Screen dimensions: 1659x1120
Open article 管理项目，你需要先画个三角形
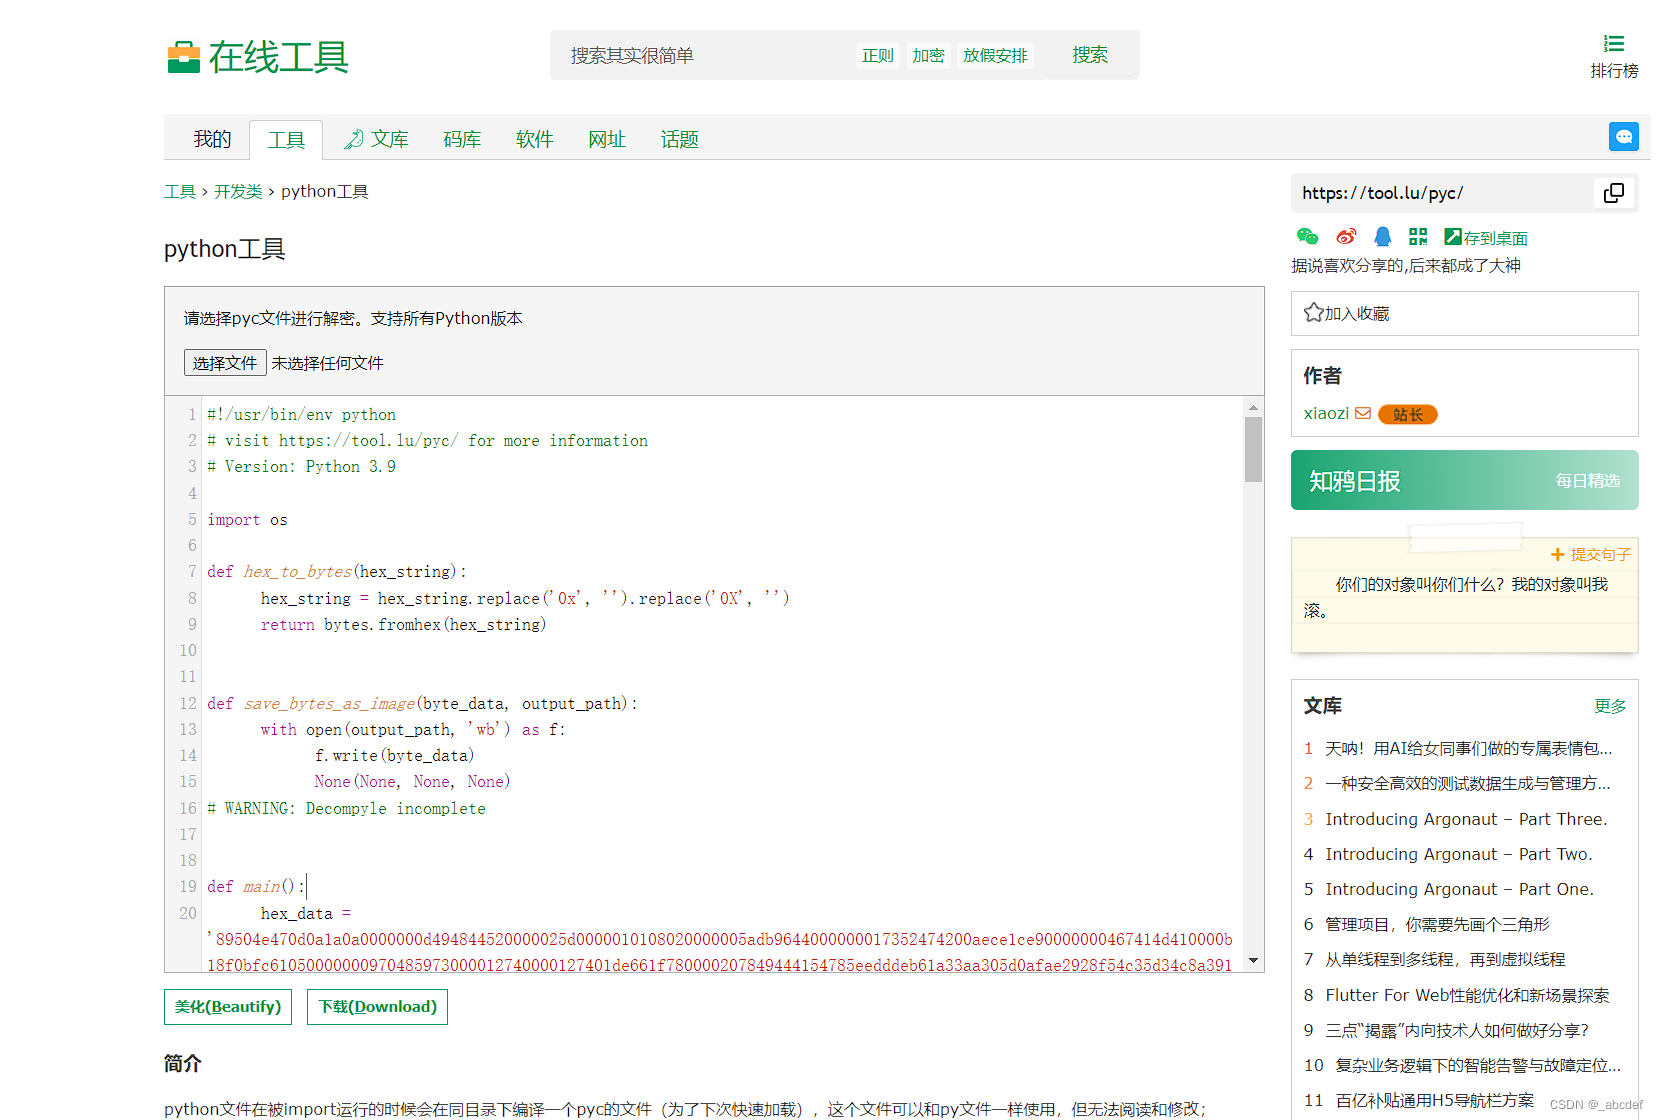1437,924
